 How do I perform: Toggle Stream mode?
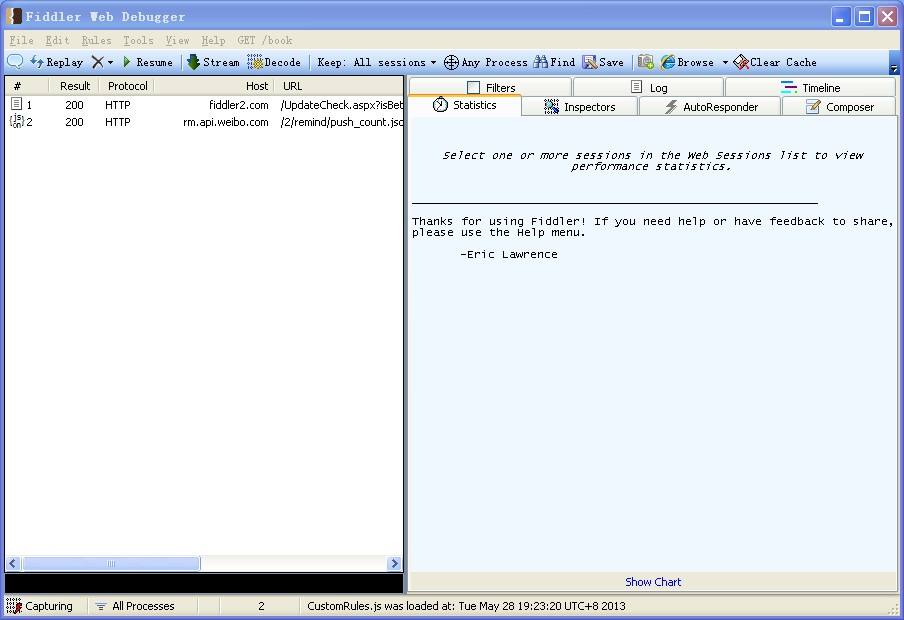point(213,62)
